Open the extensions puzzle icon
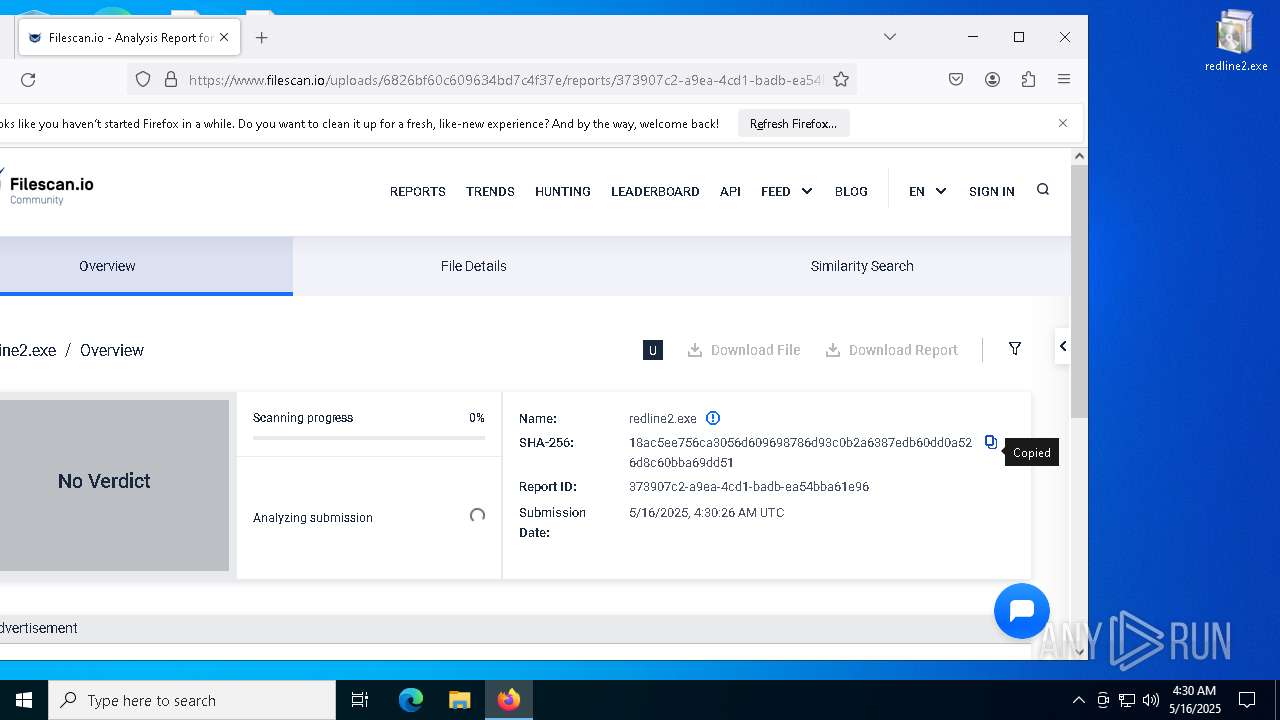 [x=1028, y=79]
